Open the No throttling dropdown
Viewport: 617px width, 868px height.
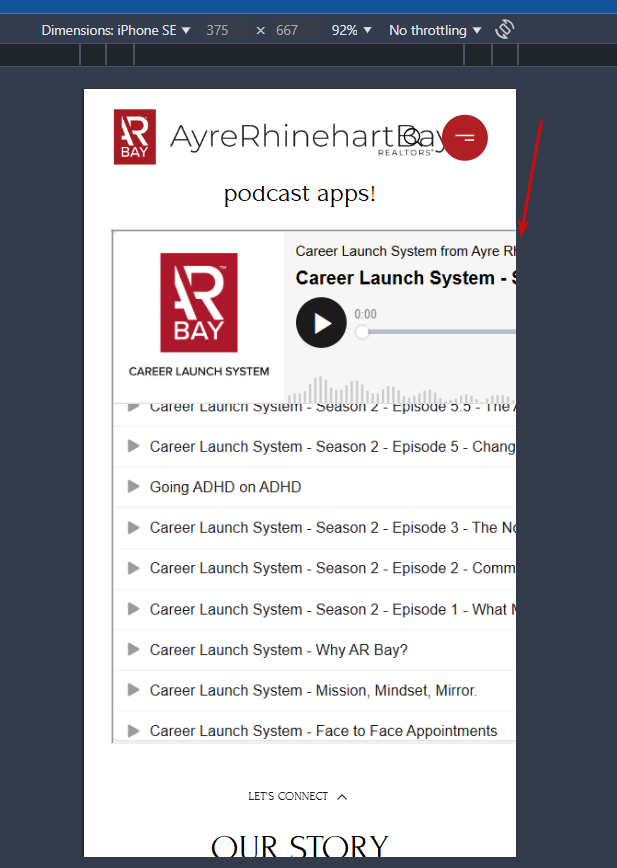click(435, 30)
